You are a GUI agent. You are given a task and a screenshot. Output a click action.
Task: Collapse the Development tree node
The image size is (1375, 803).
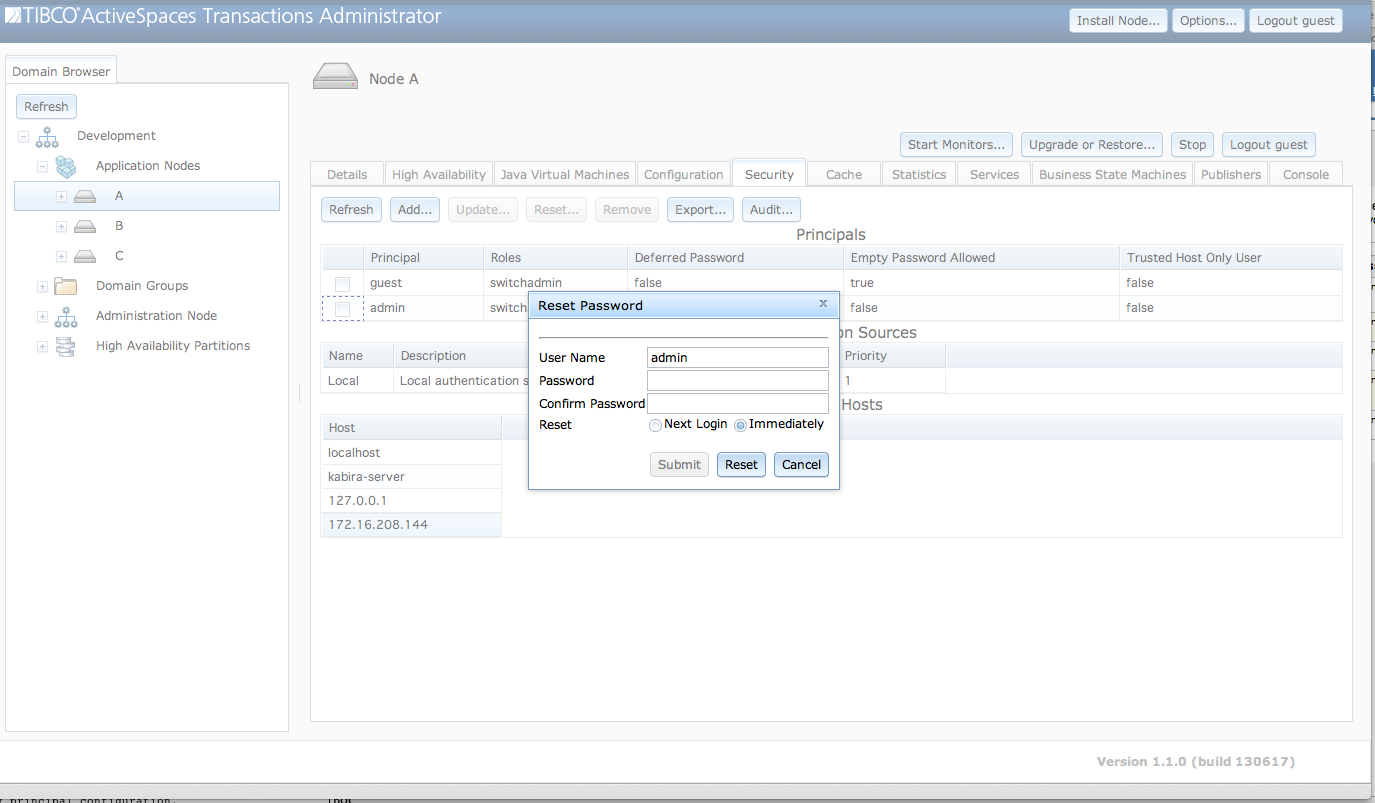[23, 137]
